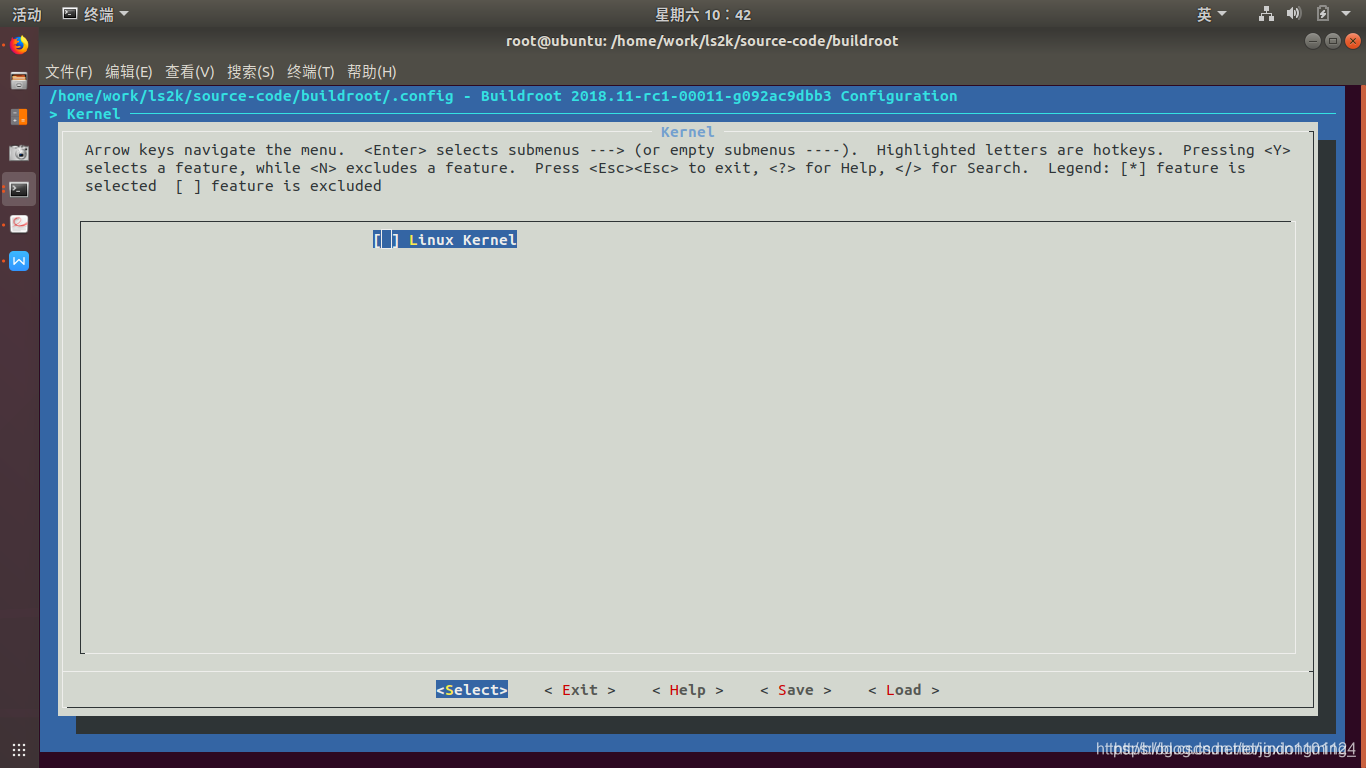Open the red document viewer dock icon
Viewport: 1366px width, 768px height.
(19, 225)
